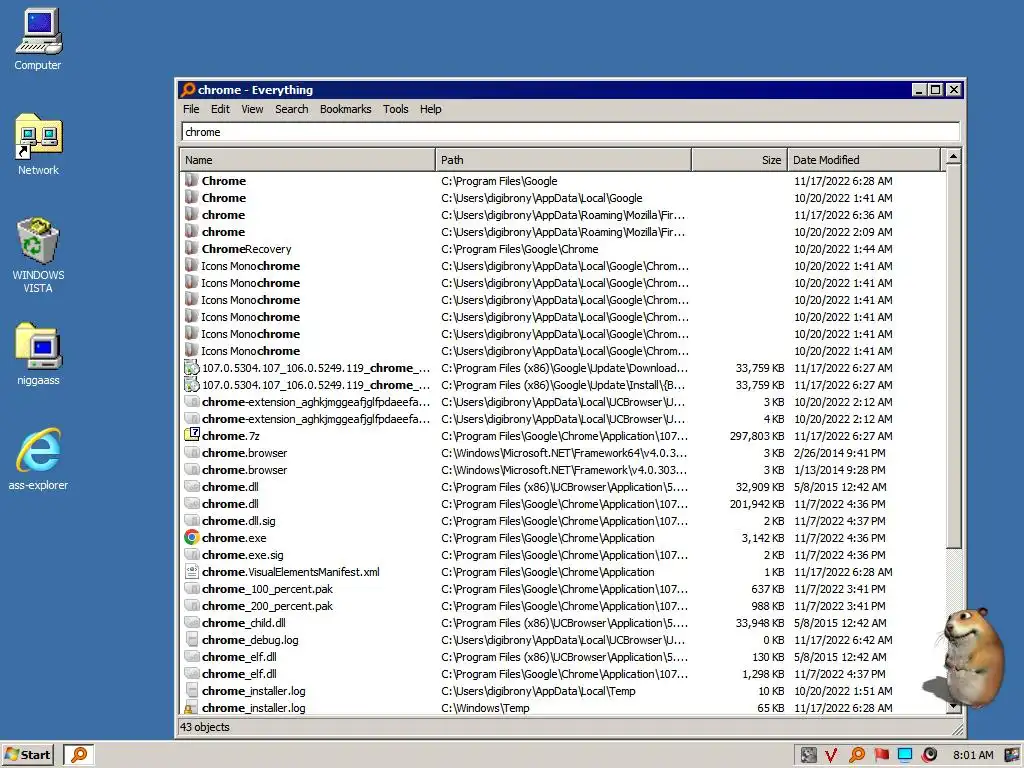This screenshot has height=768, width=1024.
Task: Click the chrome.dll.sig file icon
Action: (191, 520)
